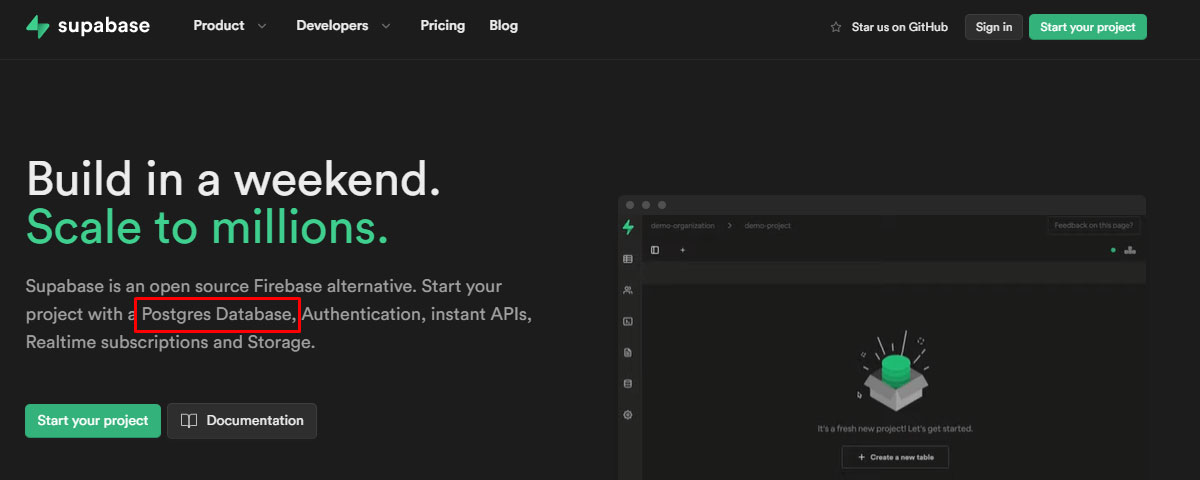This screenshot has width=1200, height=480.
Task: Open the SQL Editor terminal icon in sidebar
Action: [628, 321]
